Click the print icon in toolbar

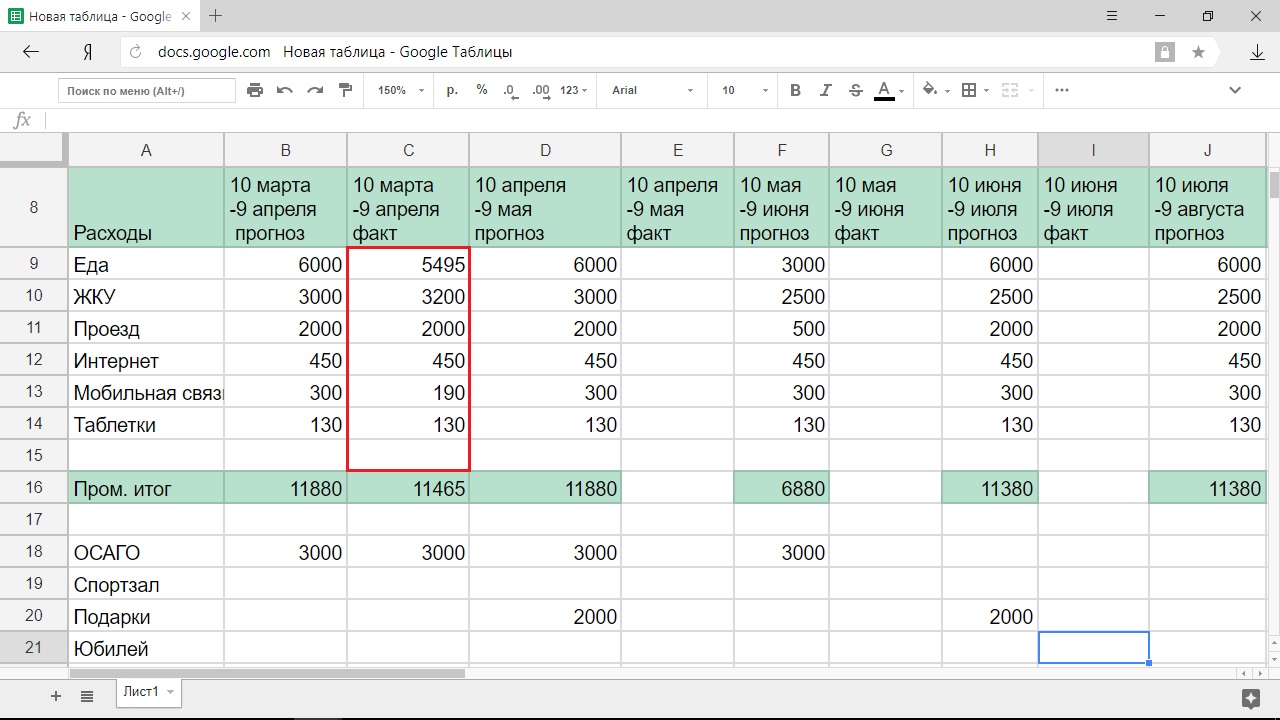point(255,90)
